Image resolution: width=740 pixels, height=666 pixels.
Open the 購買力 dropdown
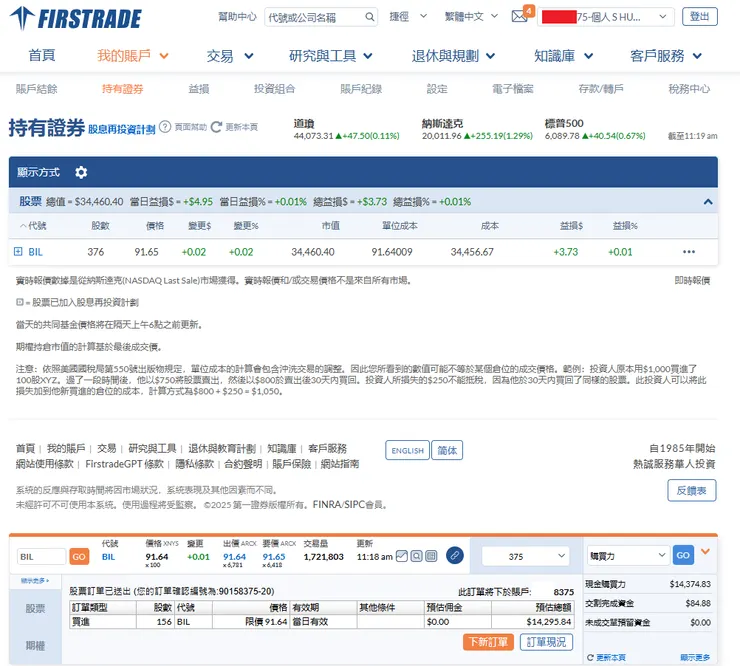(627, 556)
